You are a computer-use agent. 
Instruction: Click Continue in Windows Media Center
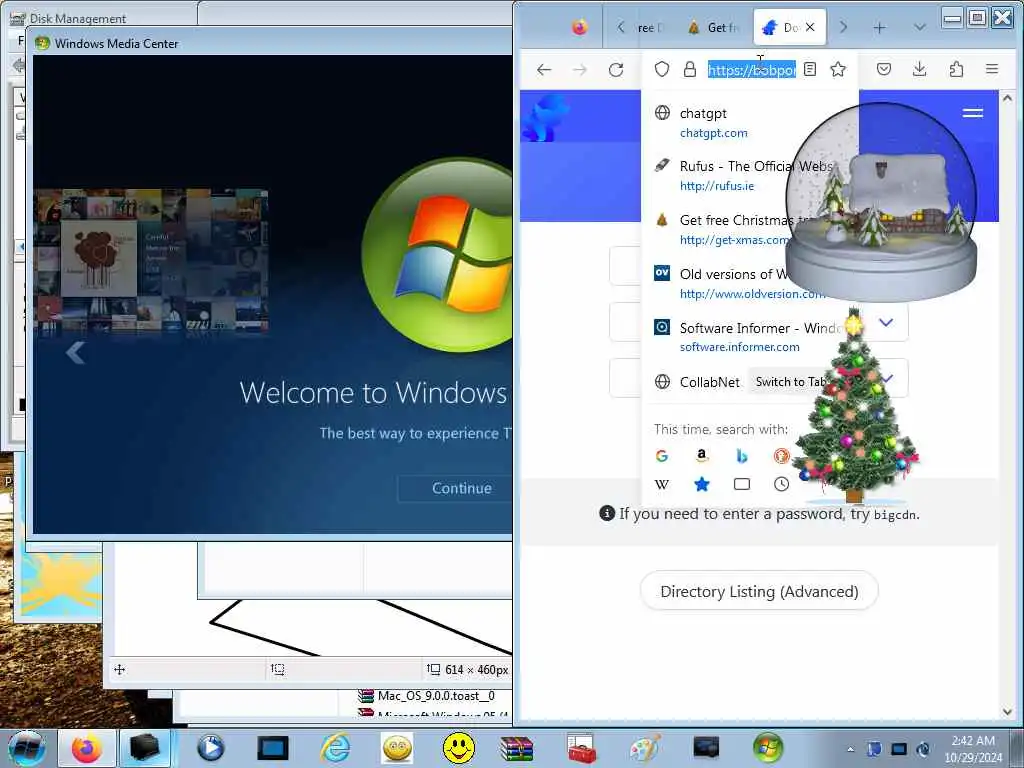[462, 488]
